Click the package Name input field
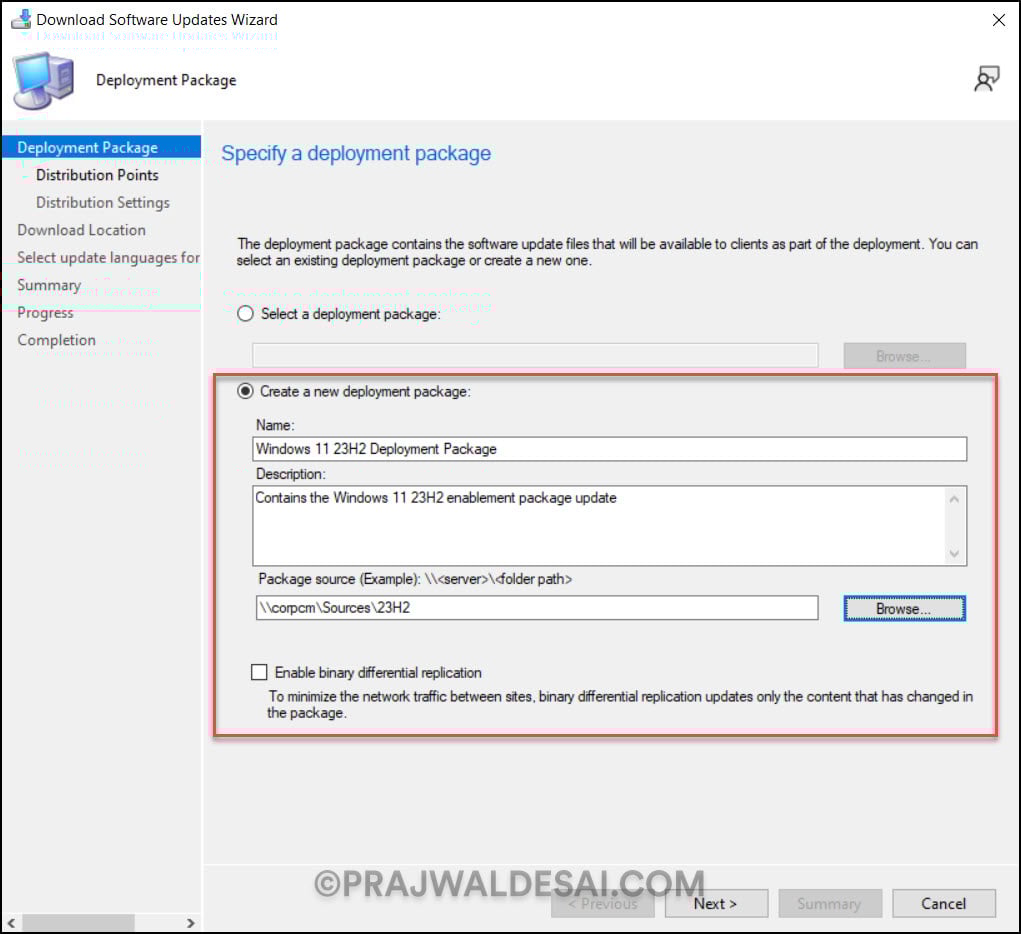Viewport: 1021px width, 934px height. (609, 449)
